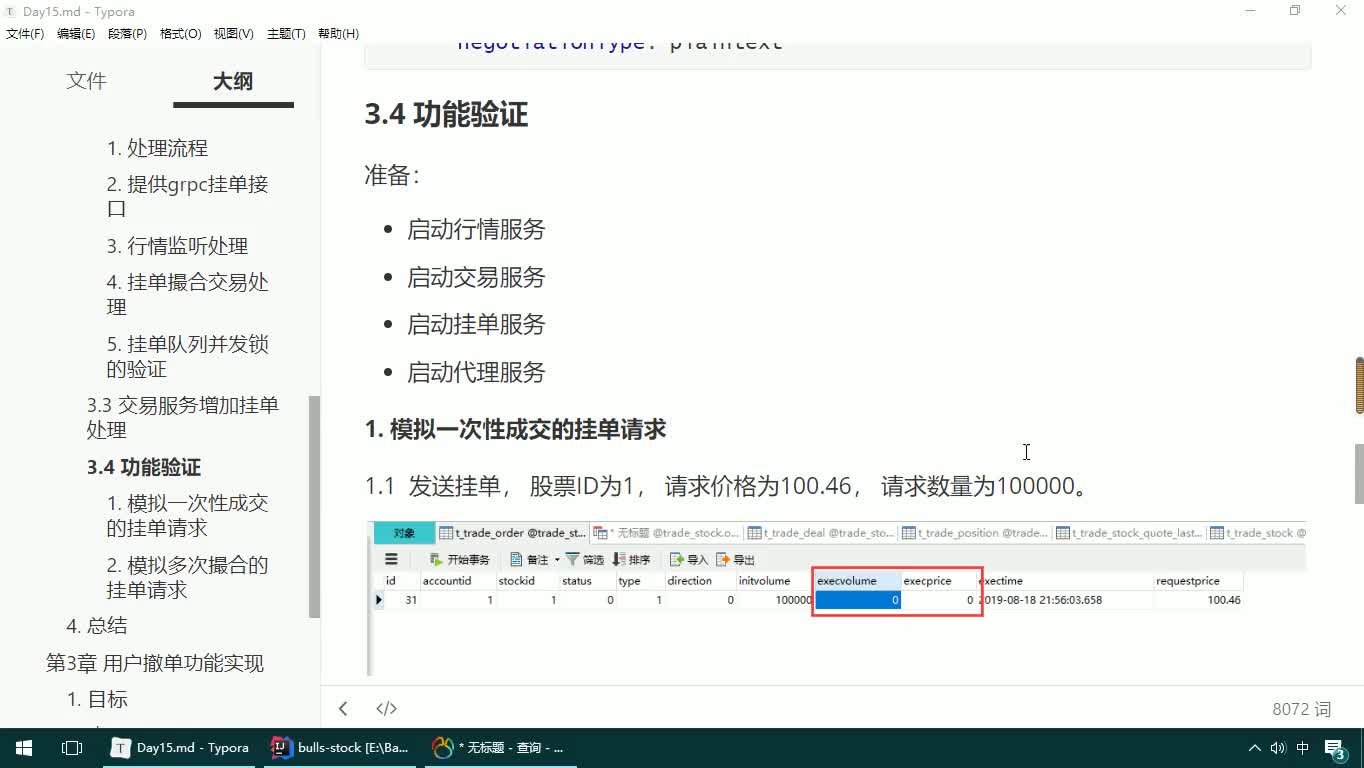
Task: Jump to outline 3.3 交易服务增加挂单处理
Action: pyautogui.click(x=183, y=418)
